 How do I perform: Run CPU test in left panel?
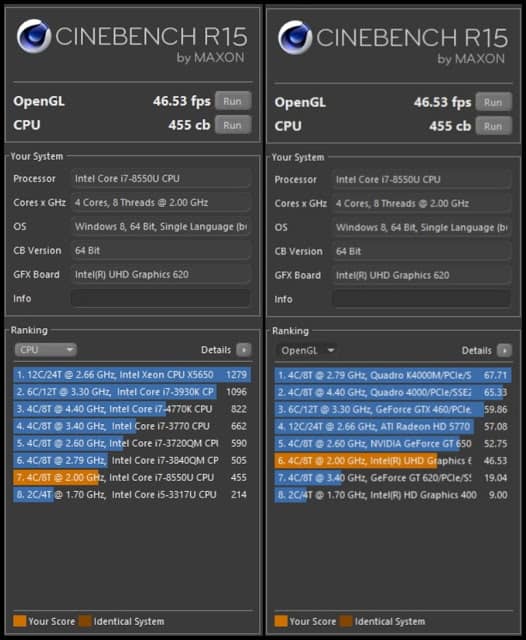coord(233,125)
